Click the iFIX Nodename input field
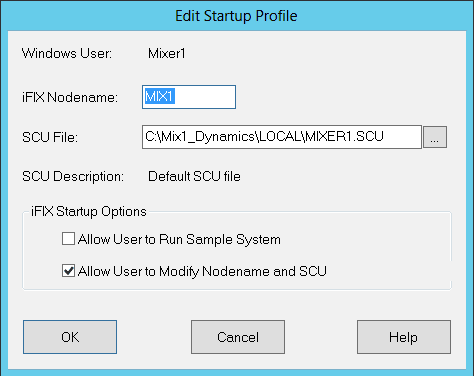Image resolution: width=474 pixels, height=376 pixels. pos(189,97)
